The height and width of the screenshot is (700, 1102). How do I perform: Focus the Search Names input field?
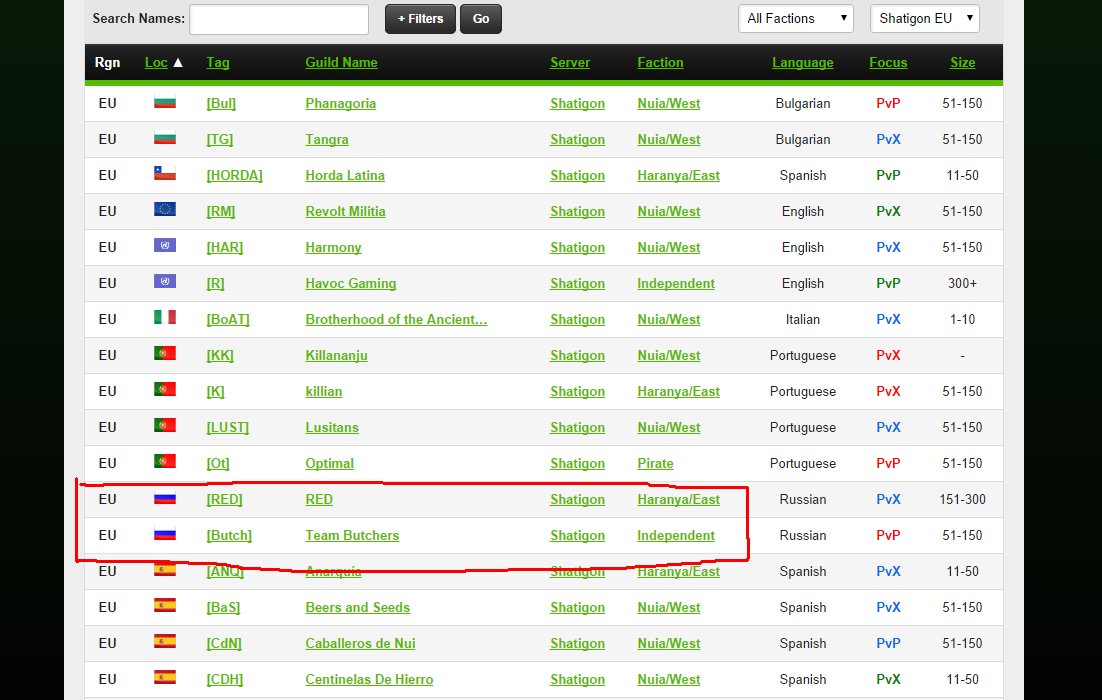pos(279,19)
